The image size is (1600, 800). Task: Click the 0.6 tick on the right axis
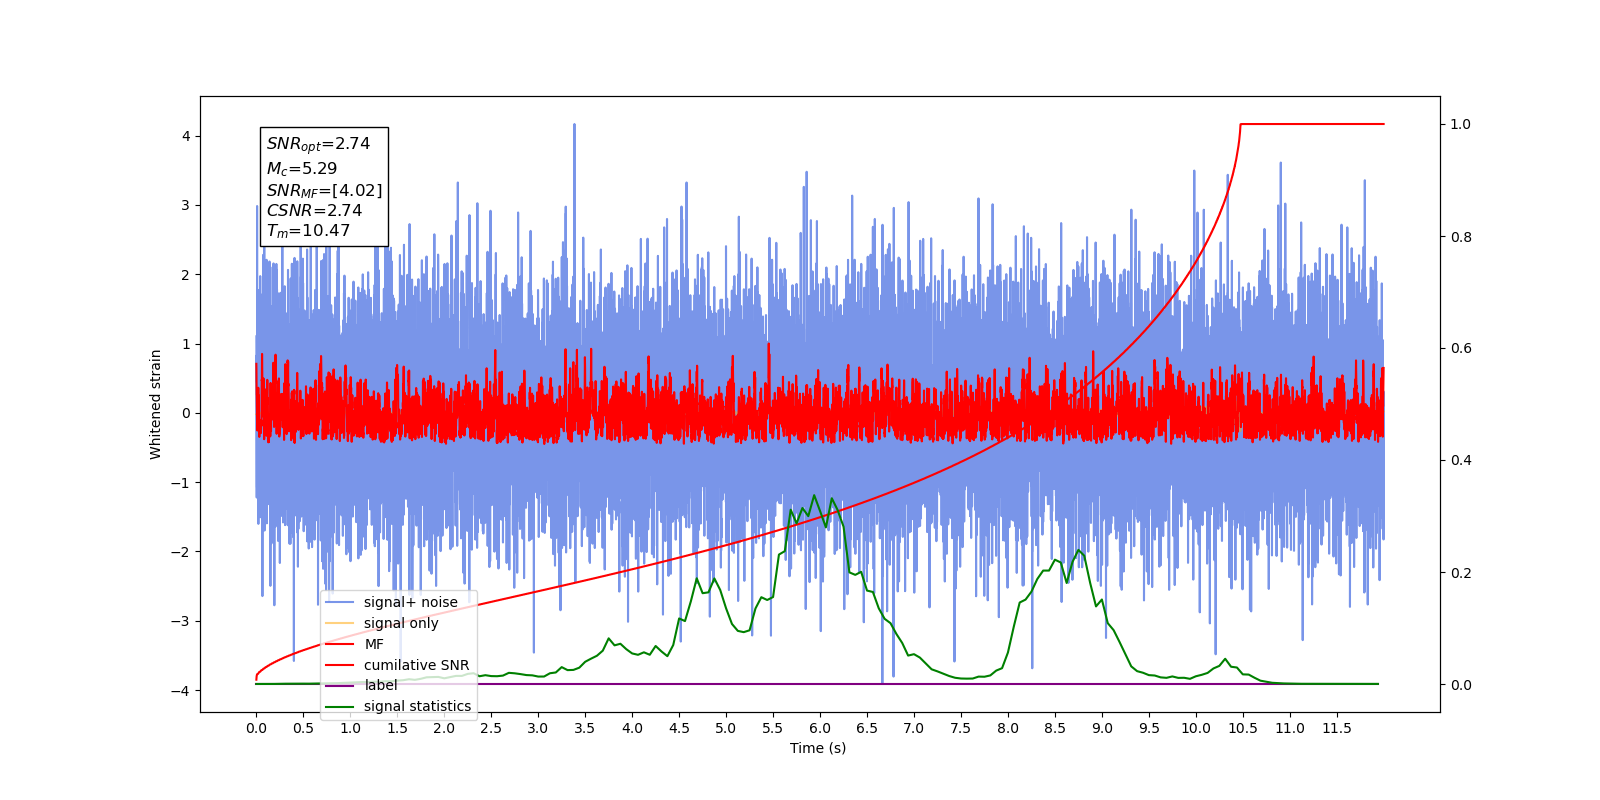[x=1461, y=349]
